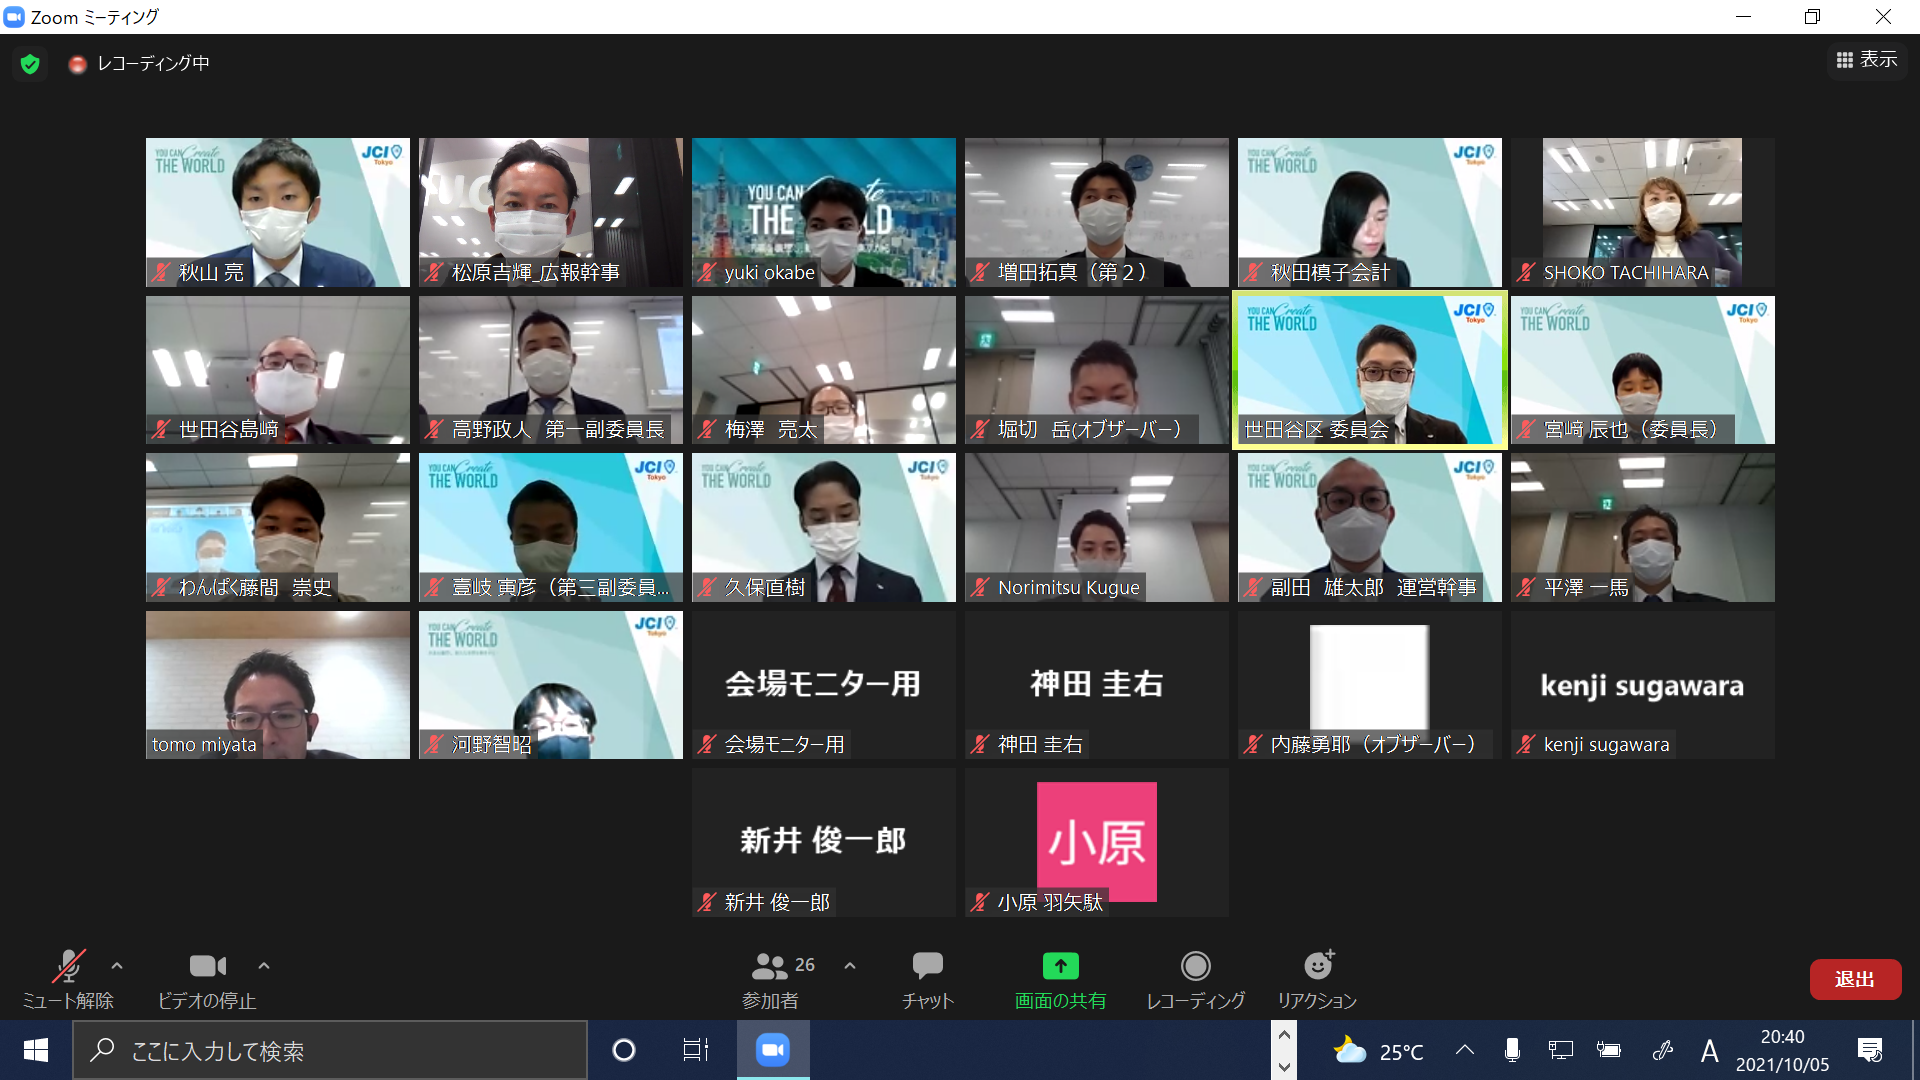Expand the audio options chevron

[x=117, y=966]
